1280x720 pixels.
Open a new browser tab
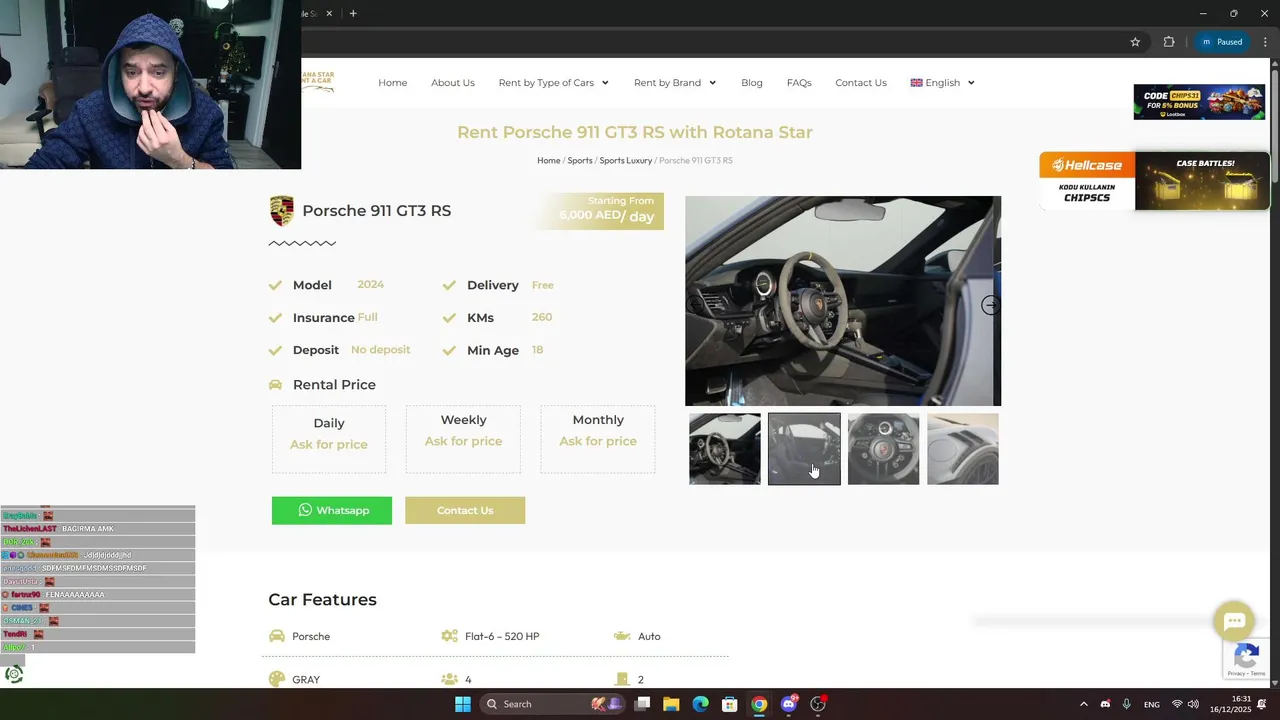(x=353, y=13)
